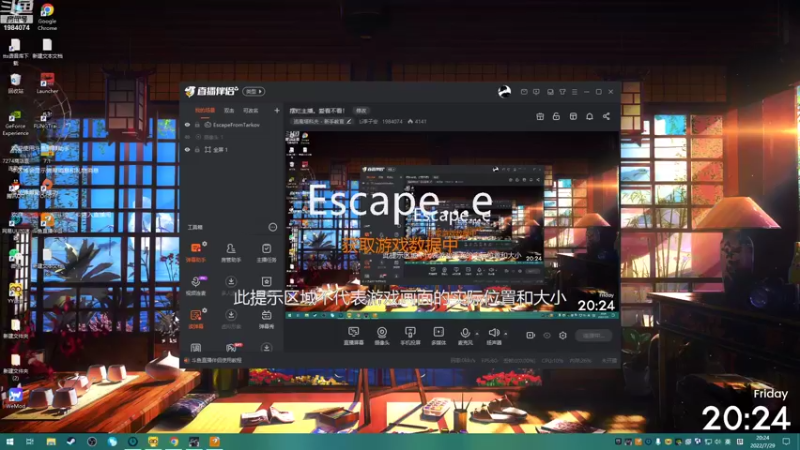Open the 弹幕助手 orange tool icon
Viewport: 800px width, 450px height.
click(x=196, y=248)
